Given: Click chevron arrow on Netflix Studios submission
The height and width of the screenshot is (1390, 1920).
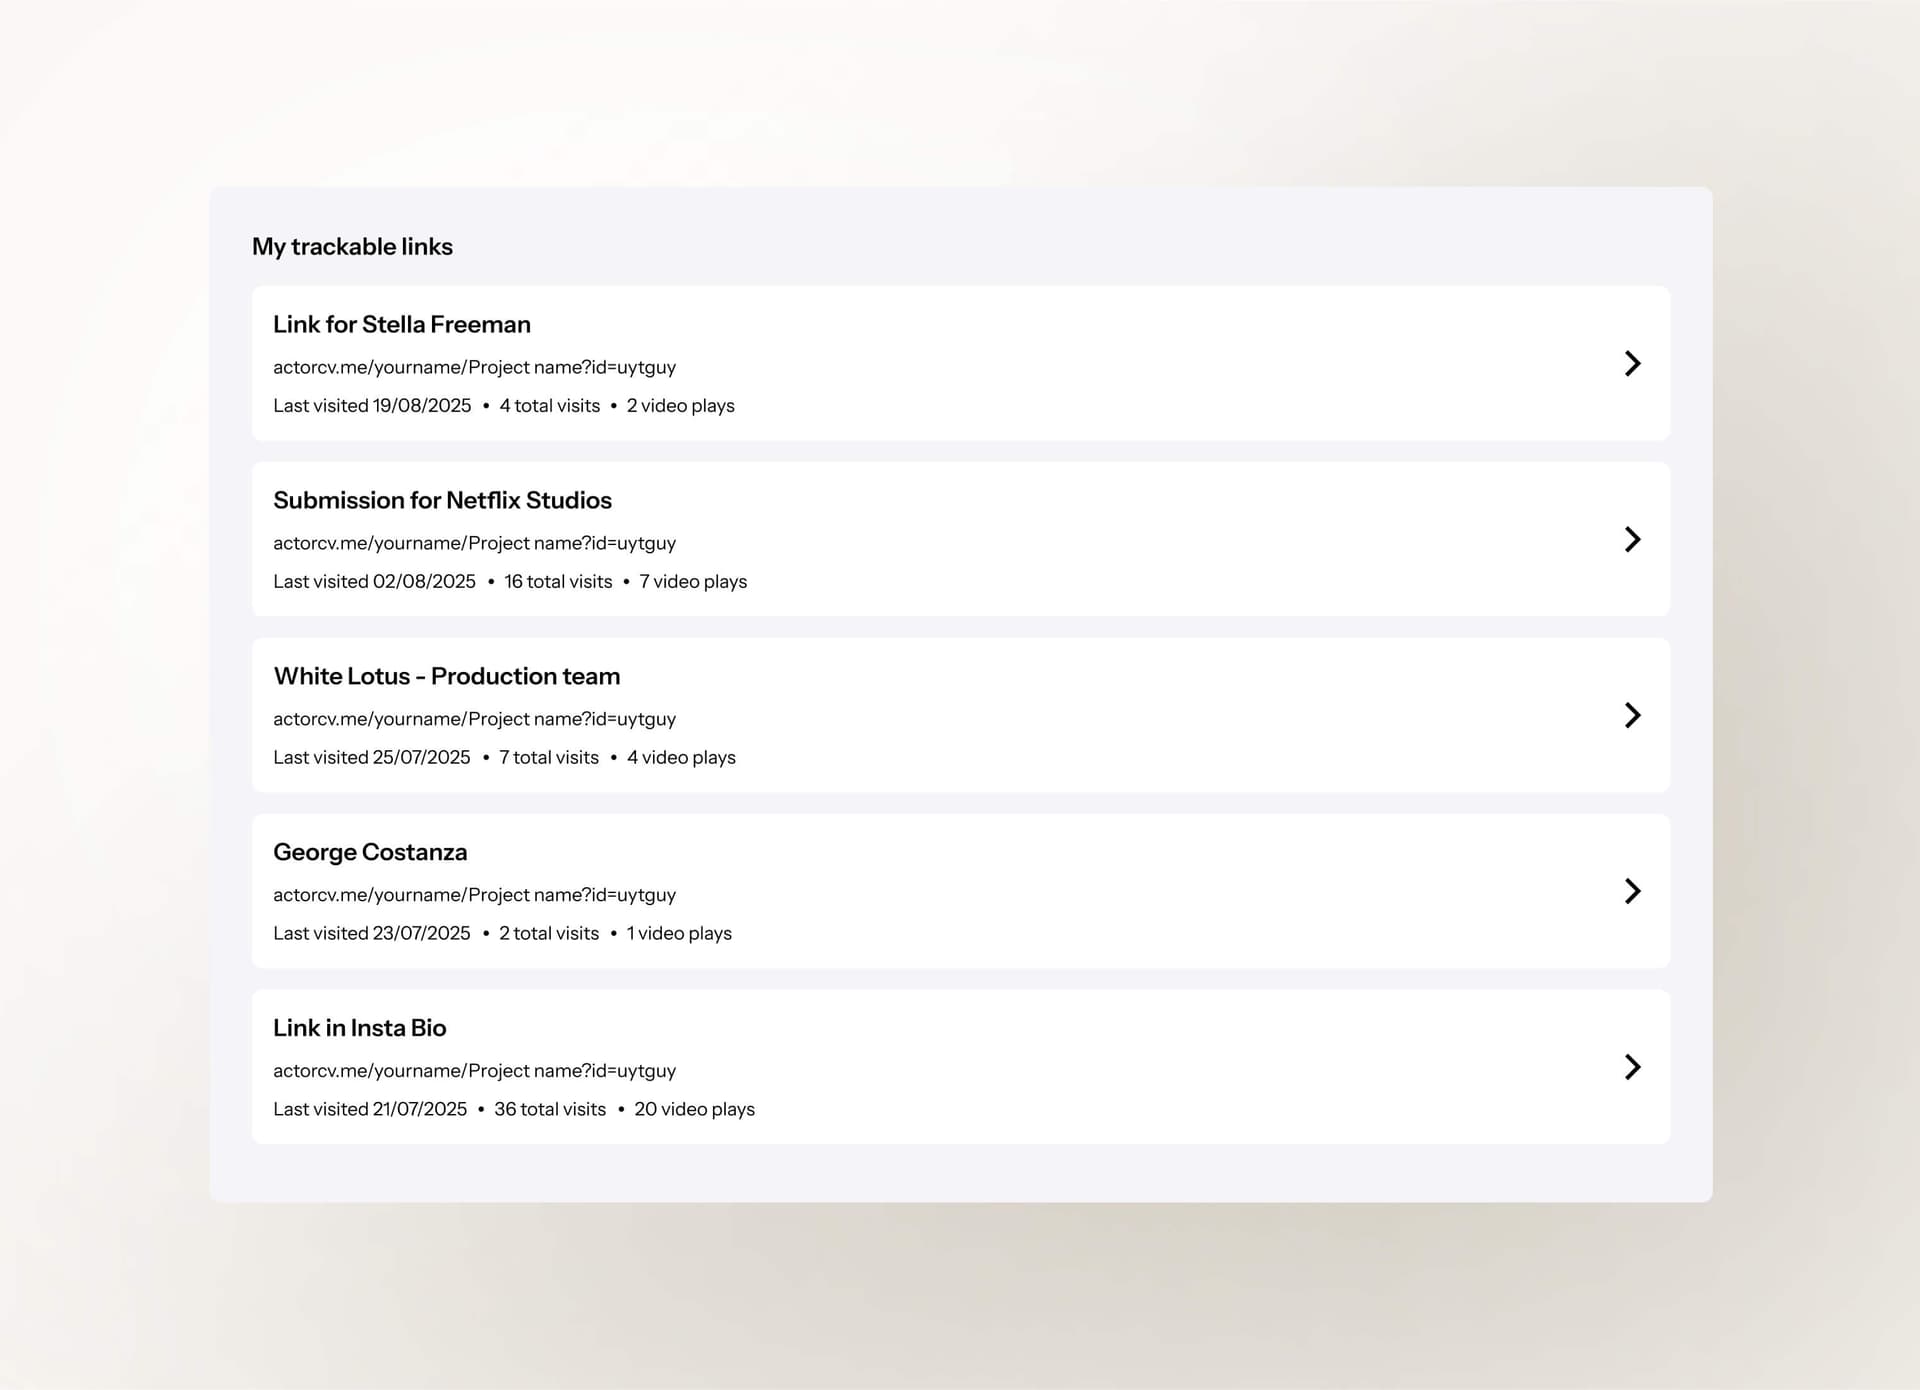Looking at the screenshot, I should 1632,539.
